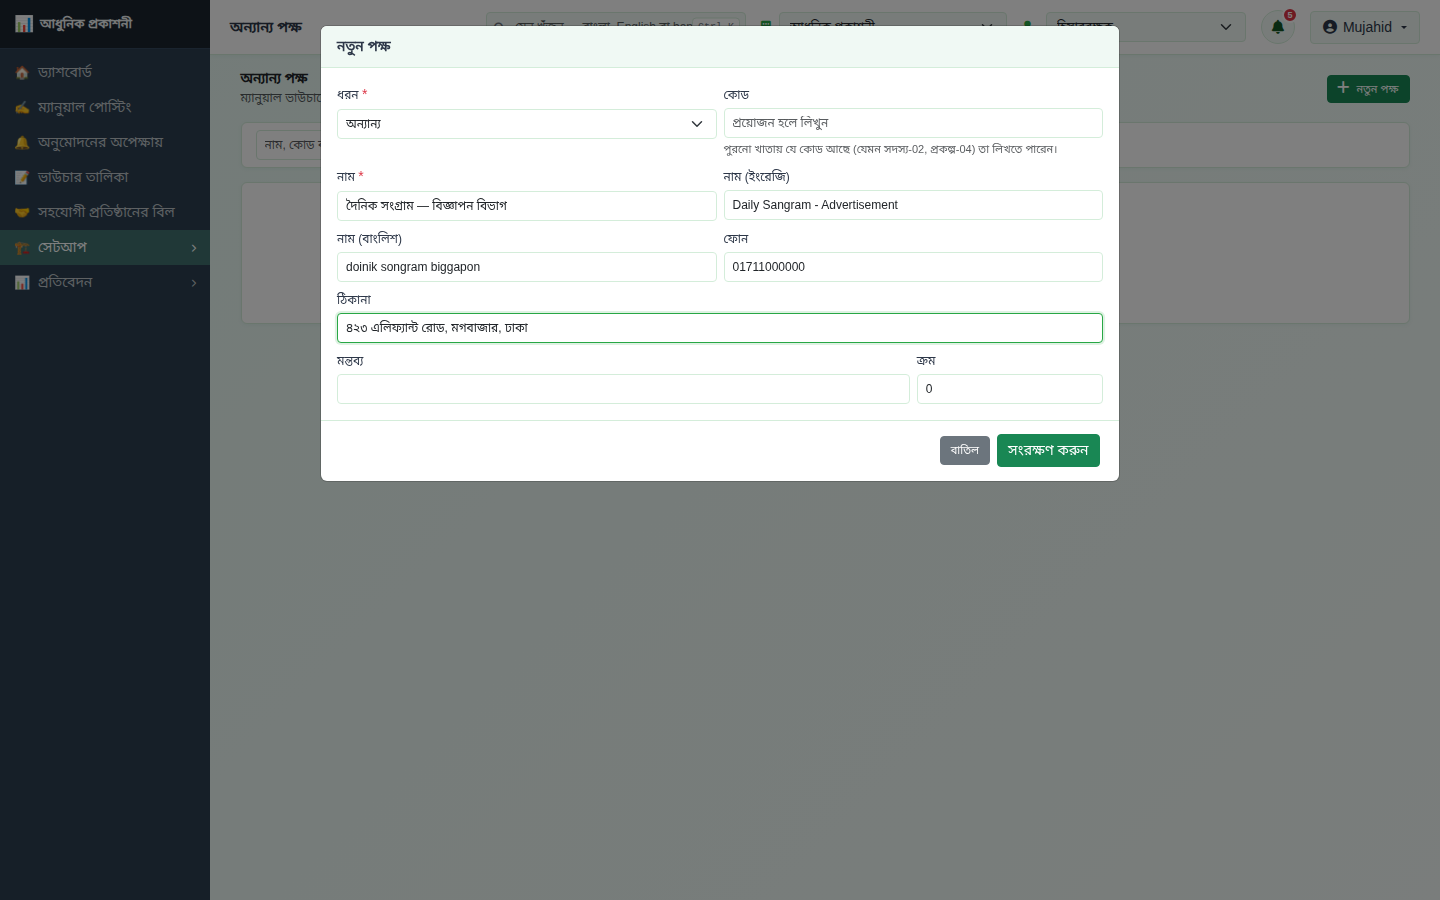The height and width of the screenshot is (900, 1440).
Task: Focus the কোড input field
Action: tap(913, 123)
